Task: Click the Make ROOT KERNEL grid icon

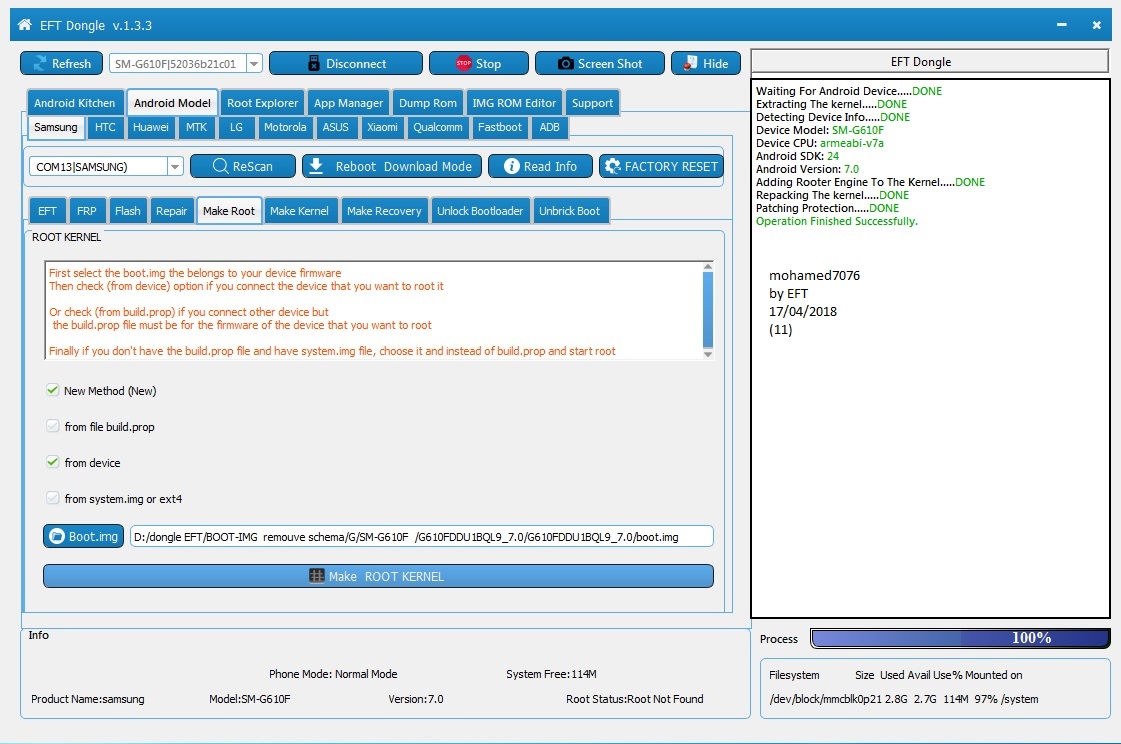Action: (316, 575)
